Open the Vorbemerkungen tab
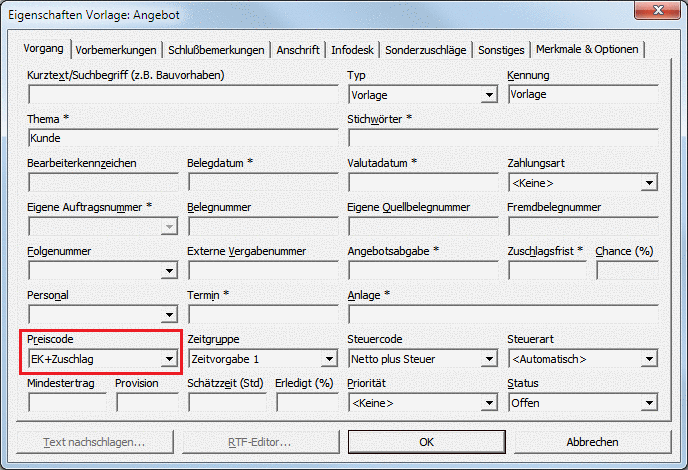This screenshot has width=688, height=470. (x=116, y=50)
